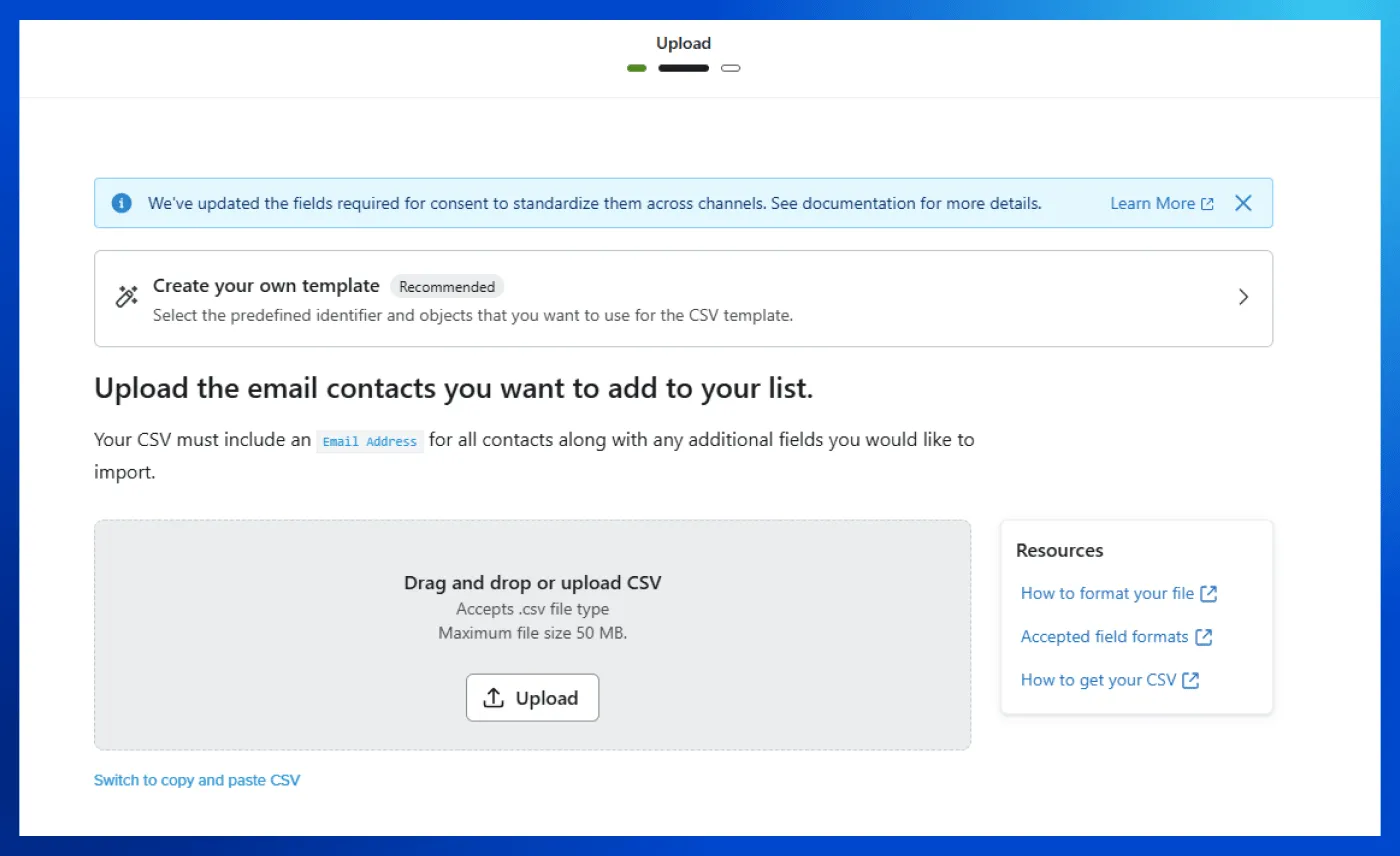Click external icon next to How to format your file
Image resolution: width=1400 pixels, height=856 pixels.
pyautogui.click(x=1209, y=593)
